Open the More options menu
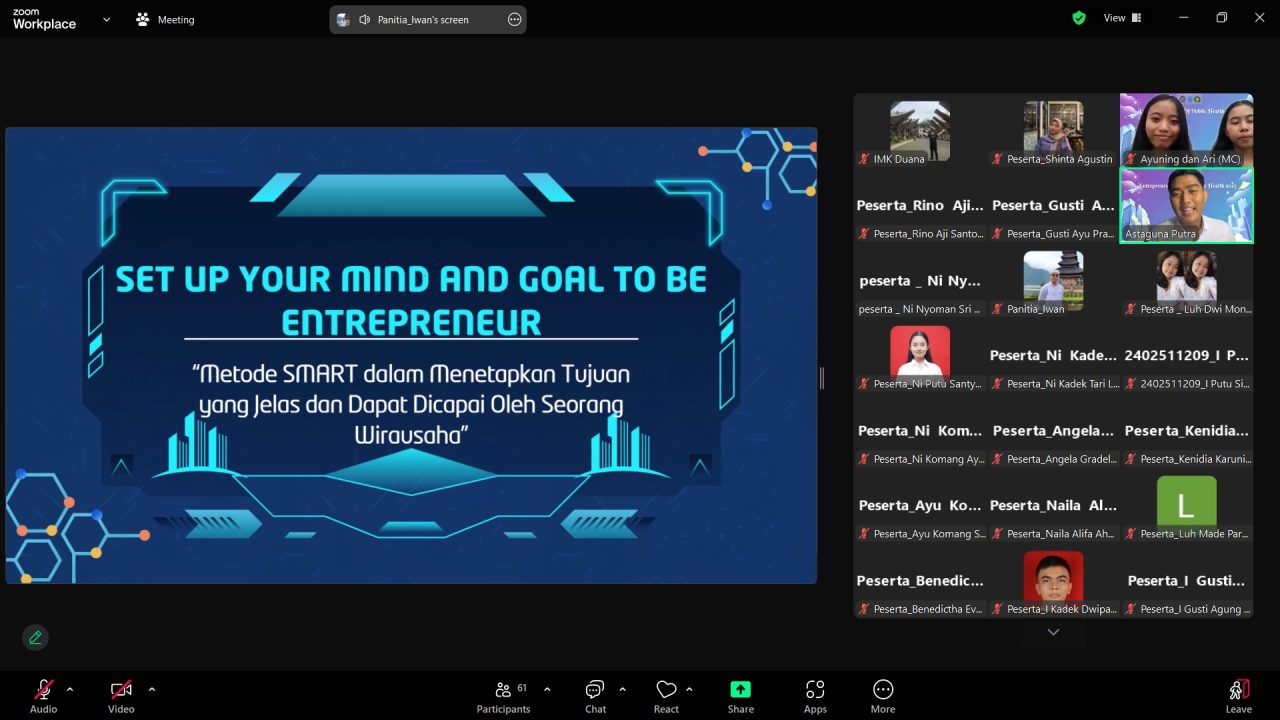 [x=882, y=696]
